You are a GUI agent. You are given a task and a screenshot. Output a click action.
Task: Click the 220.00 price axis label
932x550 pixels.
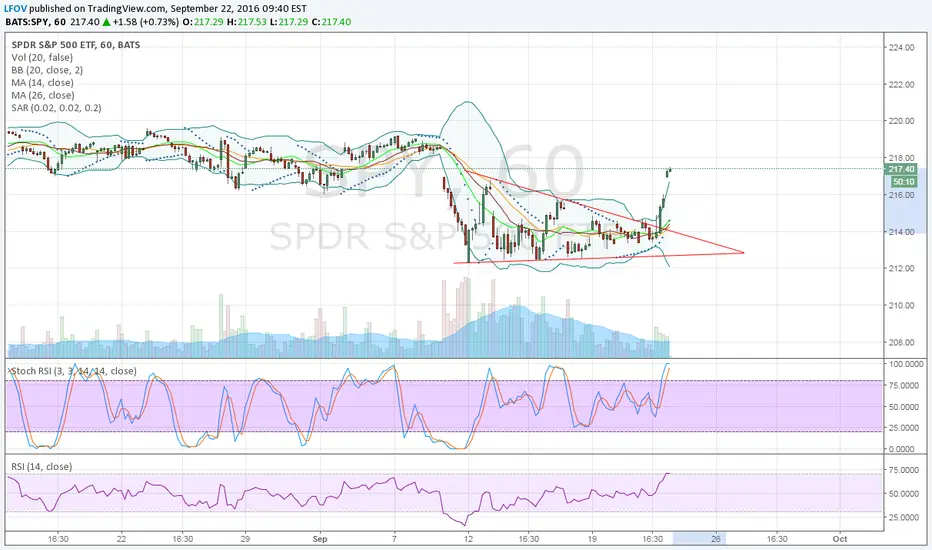(901, 121)
